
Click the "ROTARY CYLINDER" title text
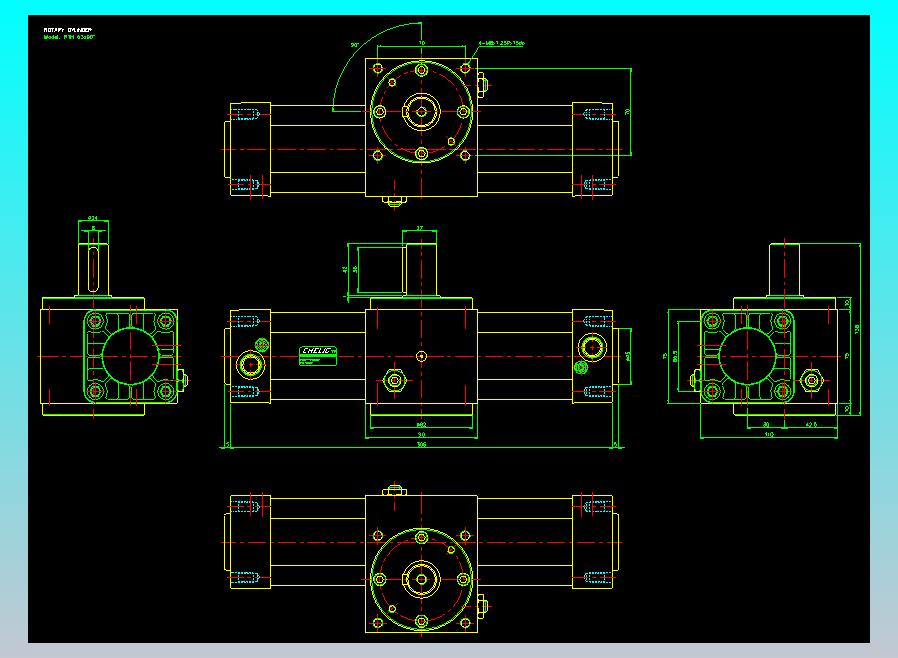(x=68, y=30)
